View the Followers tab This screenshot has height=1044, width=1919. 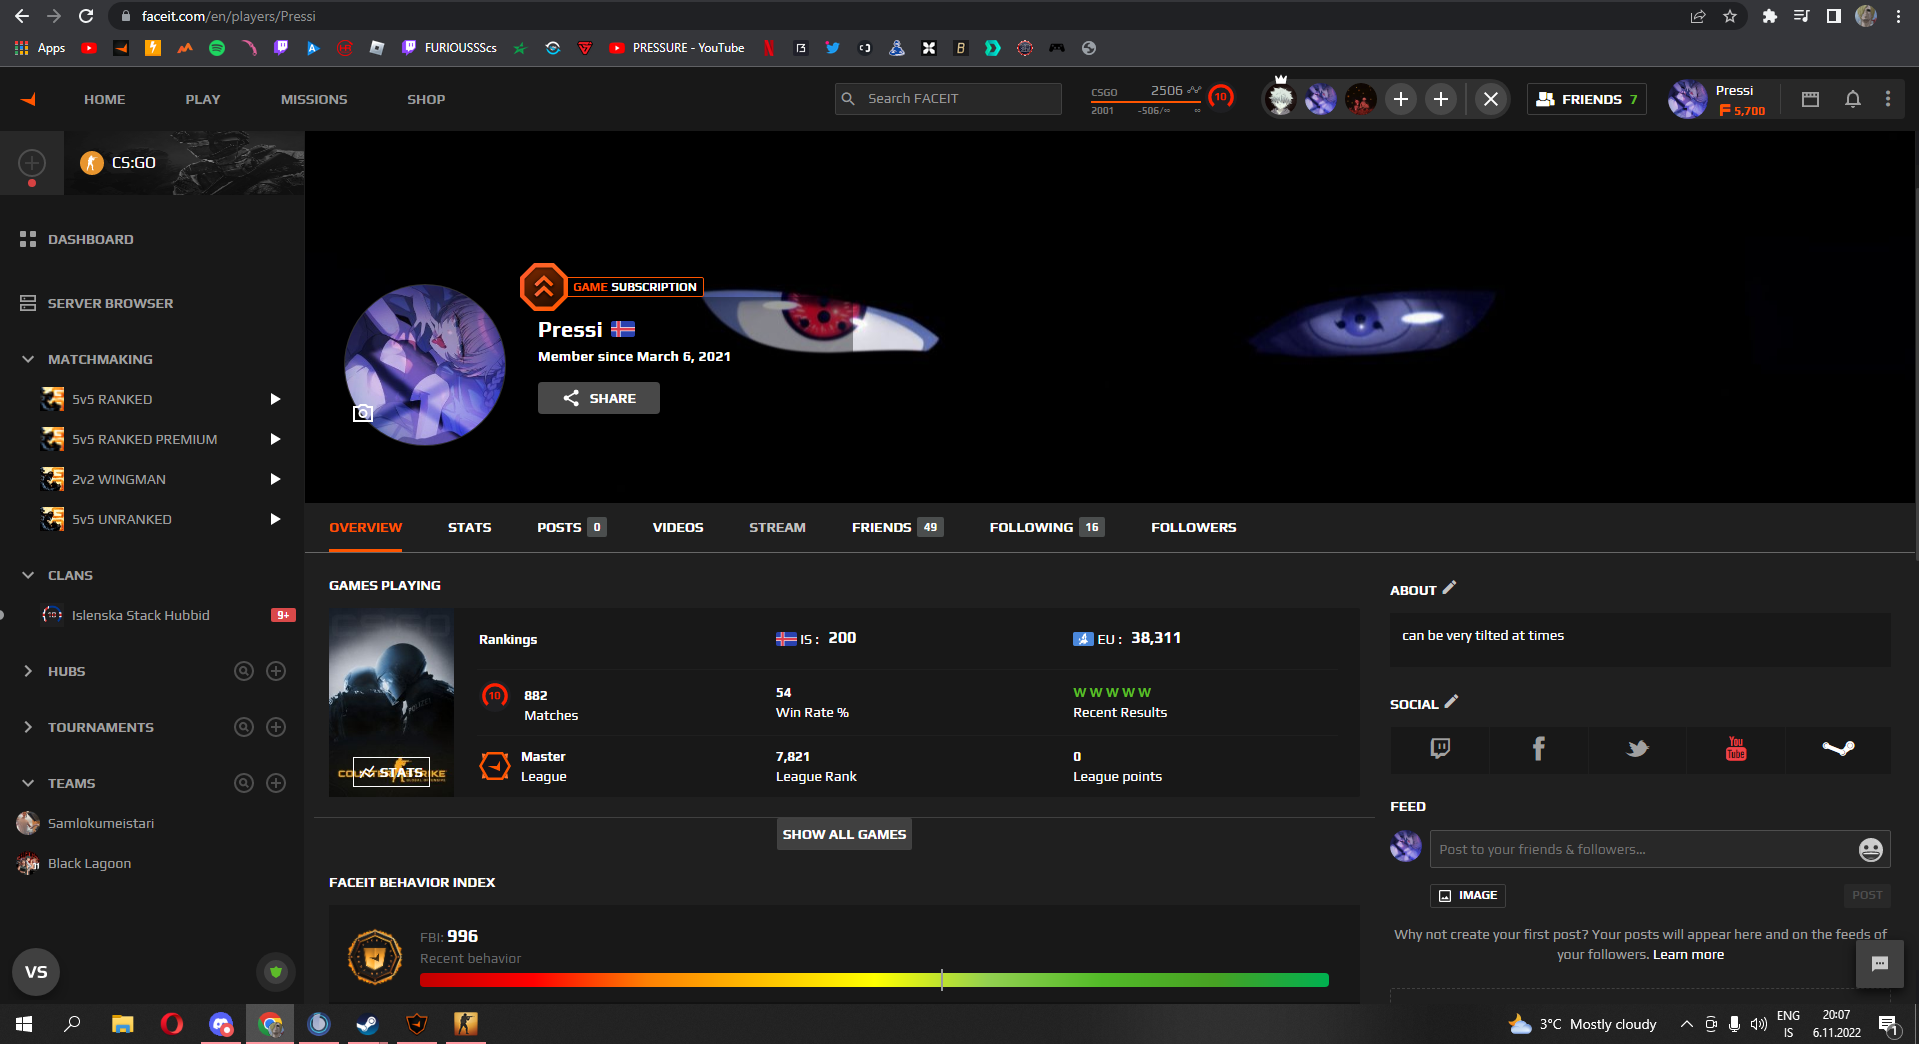click(x=1194, y=527)
